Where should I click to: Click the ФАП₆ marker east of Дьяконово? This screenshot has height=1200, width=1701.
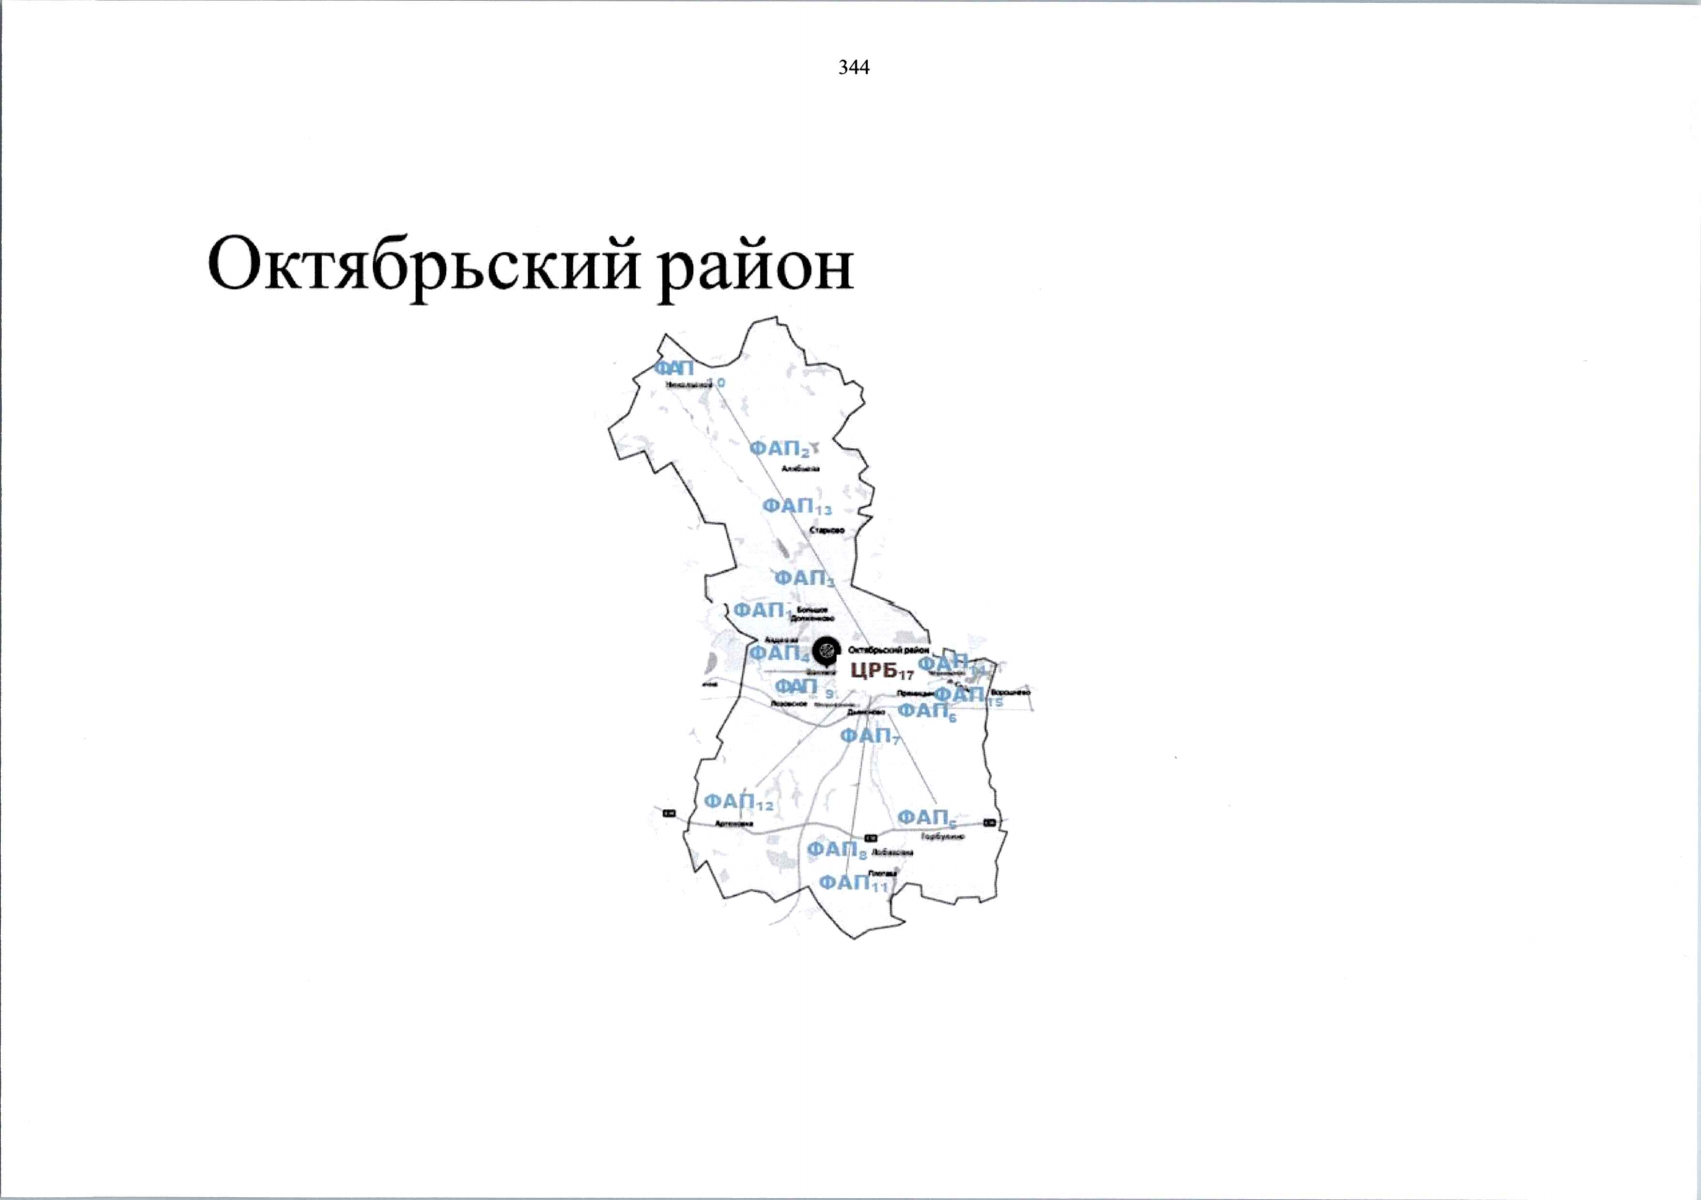tap(925, 712)
